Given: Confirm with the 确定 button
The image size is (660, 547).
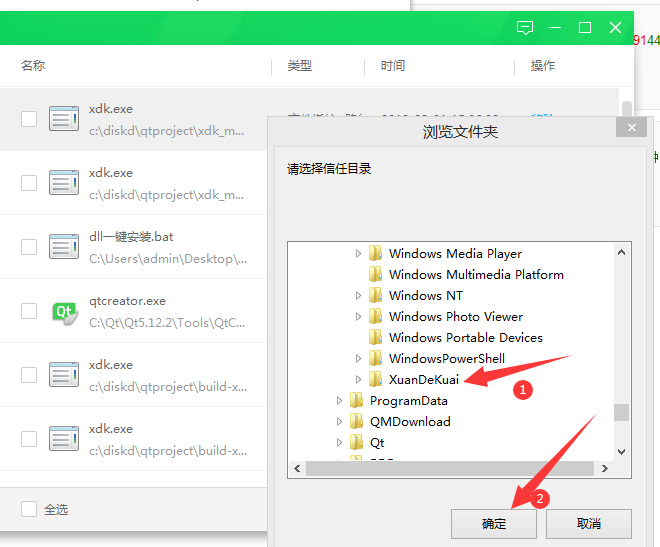Looking at the screenshot, I should [x=494, y=524].
